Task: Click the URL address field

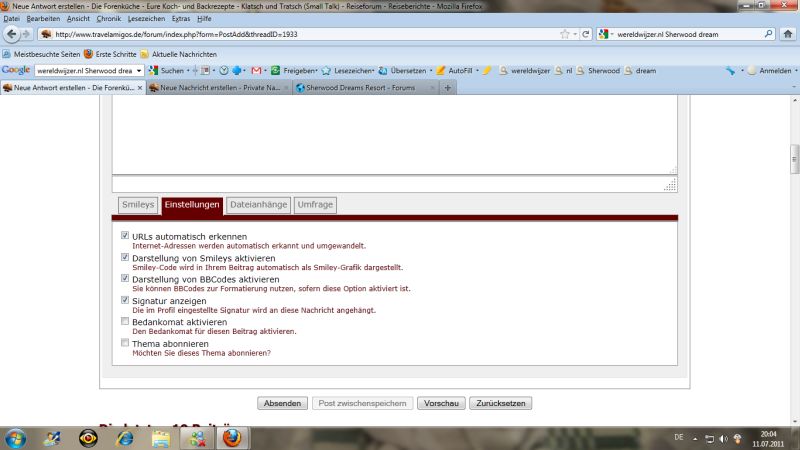Action: (x=300, y=34)
